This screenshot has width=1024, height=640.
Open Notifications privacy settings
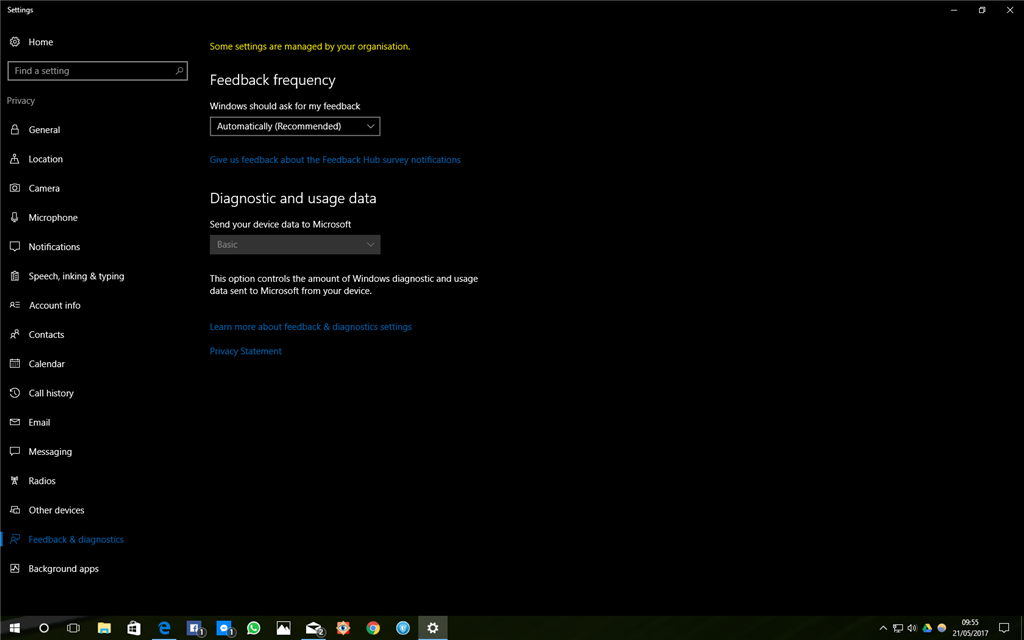click(54, 247)
